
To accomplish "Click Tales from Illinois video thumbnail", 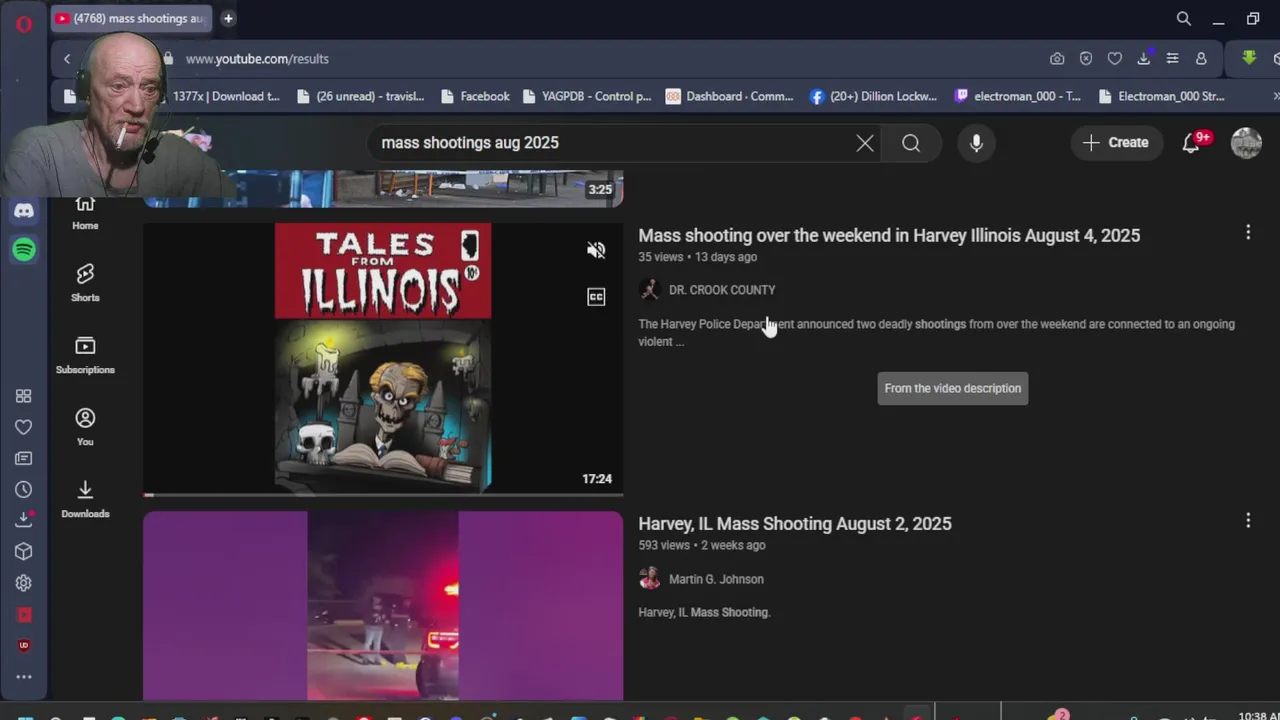I will (x=383, y=358).
